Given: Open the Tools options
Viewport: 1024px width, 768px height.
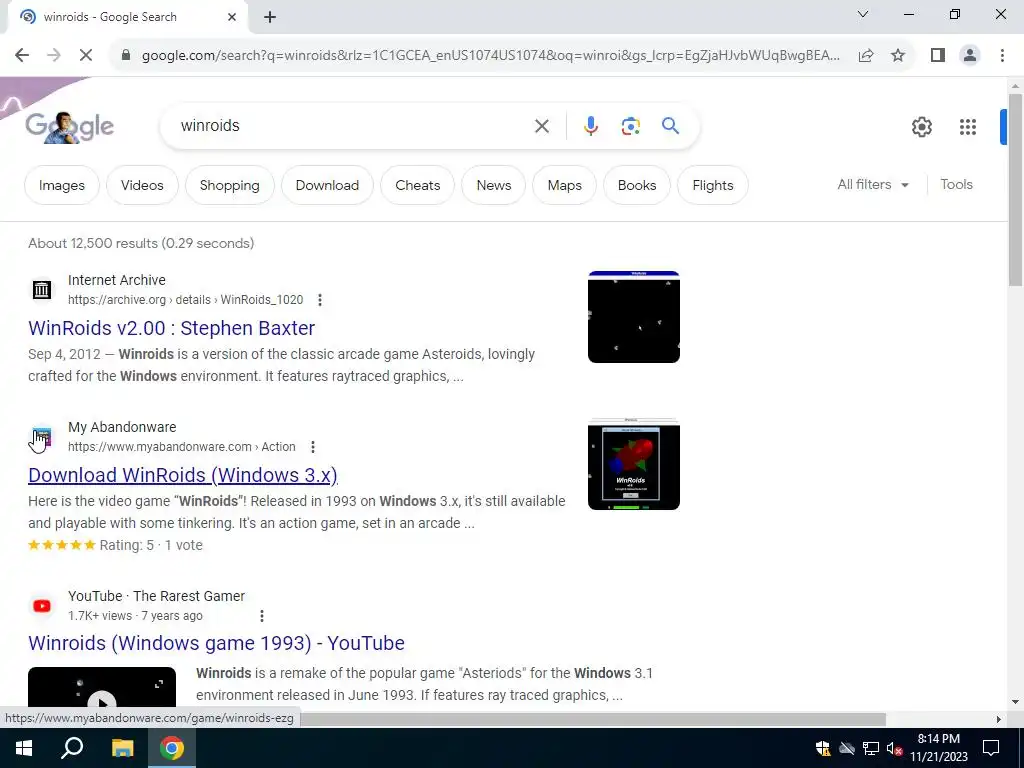Looking at the screenshot, I should tap(956, 185).
